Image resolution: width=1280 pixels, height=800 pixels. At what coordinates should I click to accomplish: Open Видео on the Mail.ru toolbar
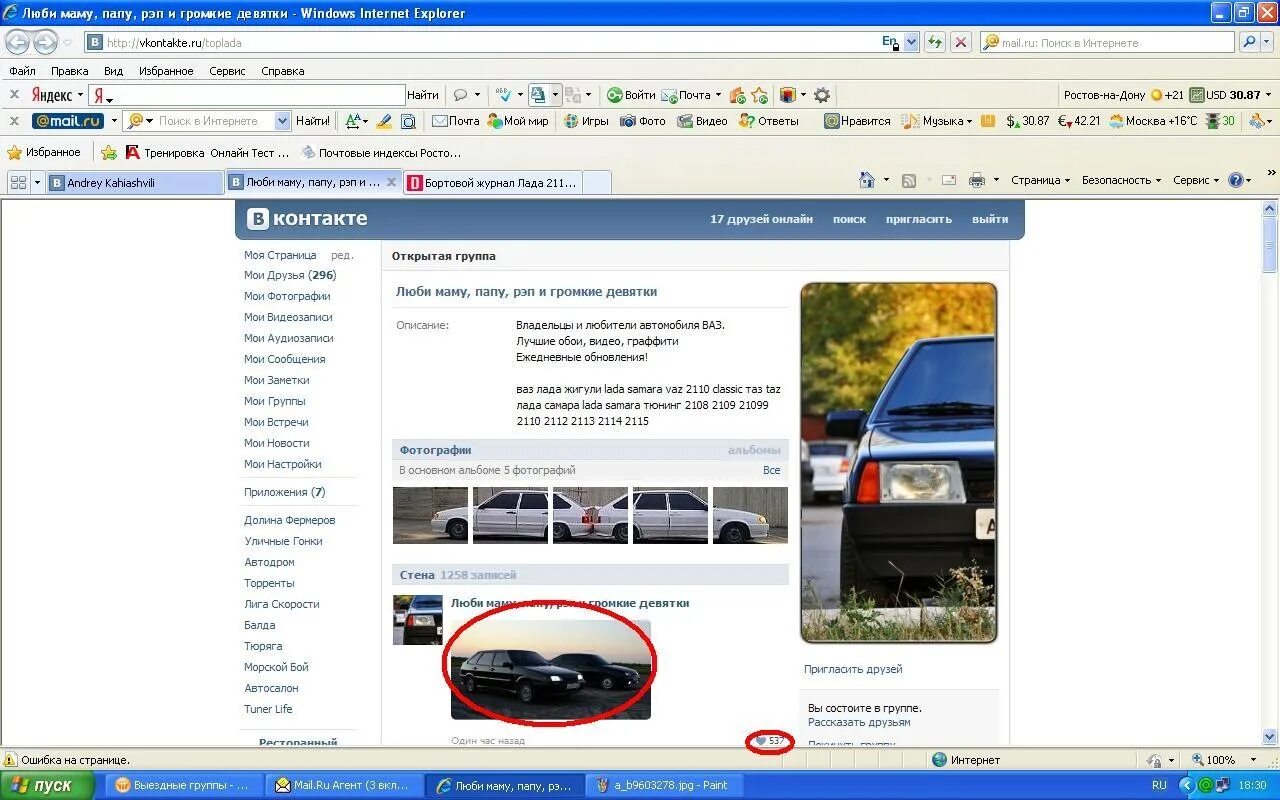[702, 121]
